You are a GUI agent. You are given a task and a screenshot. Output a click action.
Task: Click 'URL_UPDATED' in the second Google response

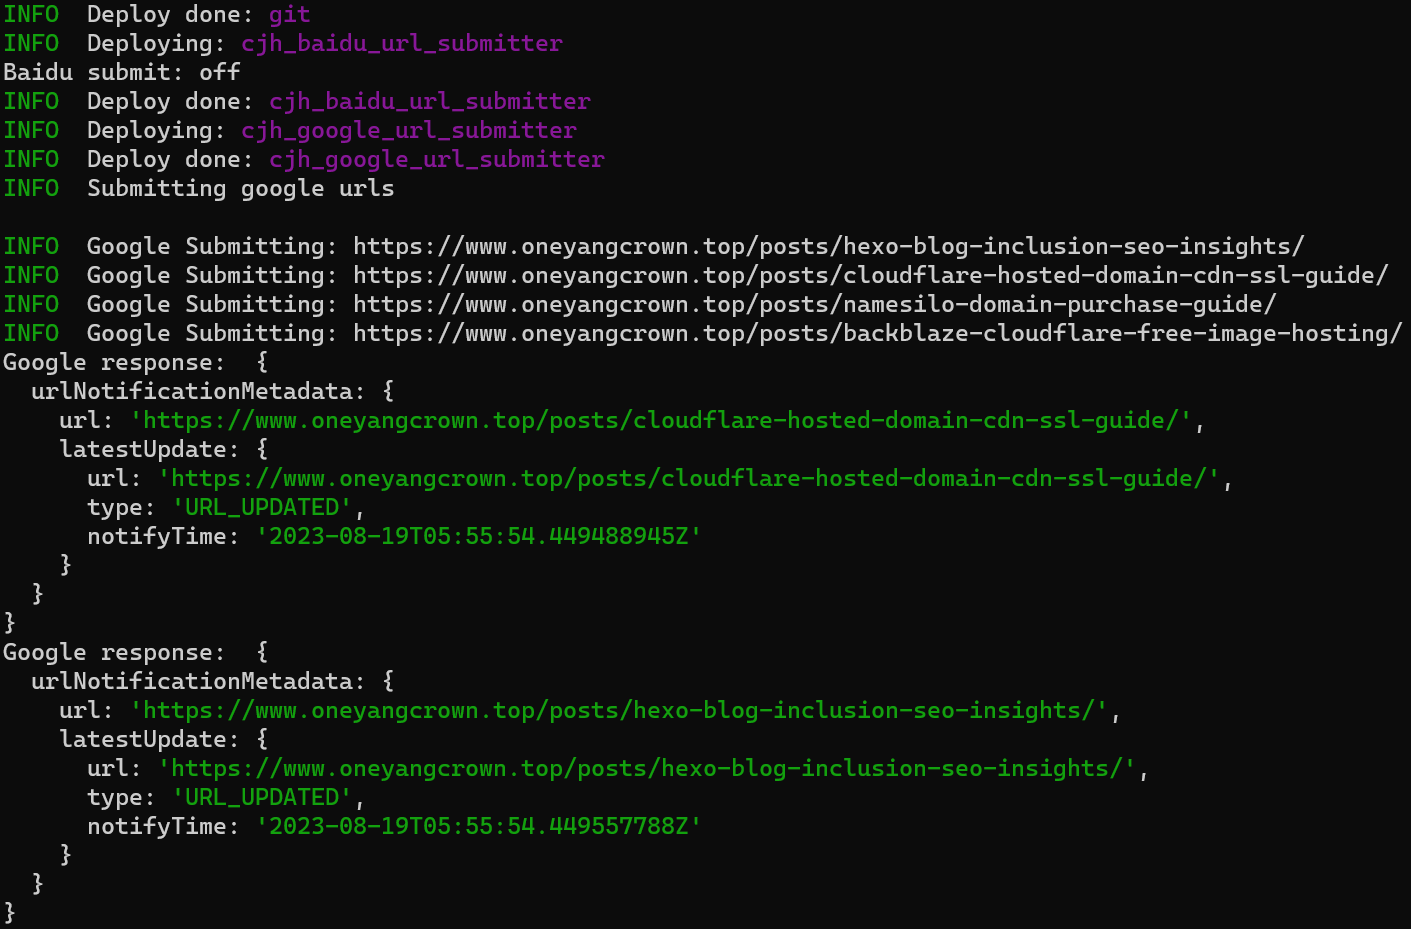pyautogui.click(x=261, y=797)
